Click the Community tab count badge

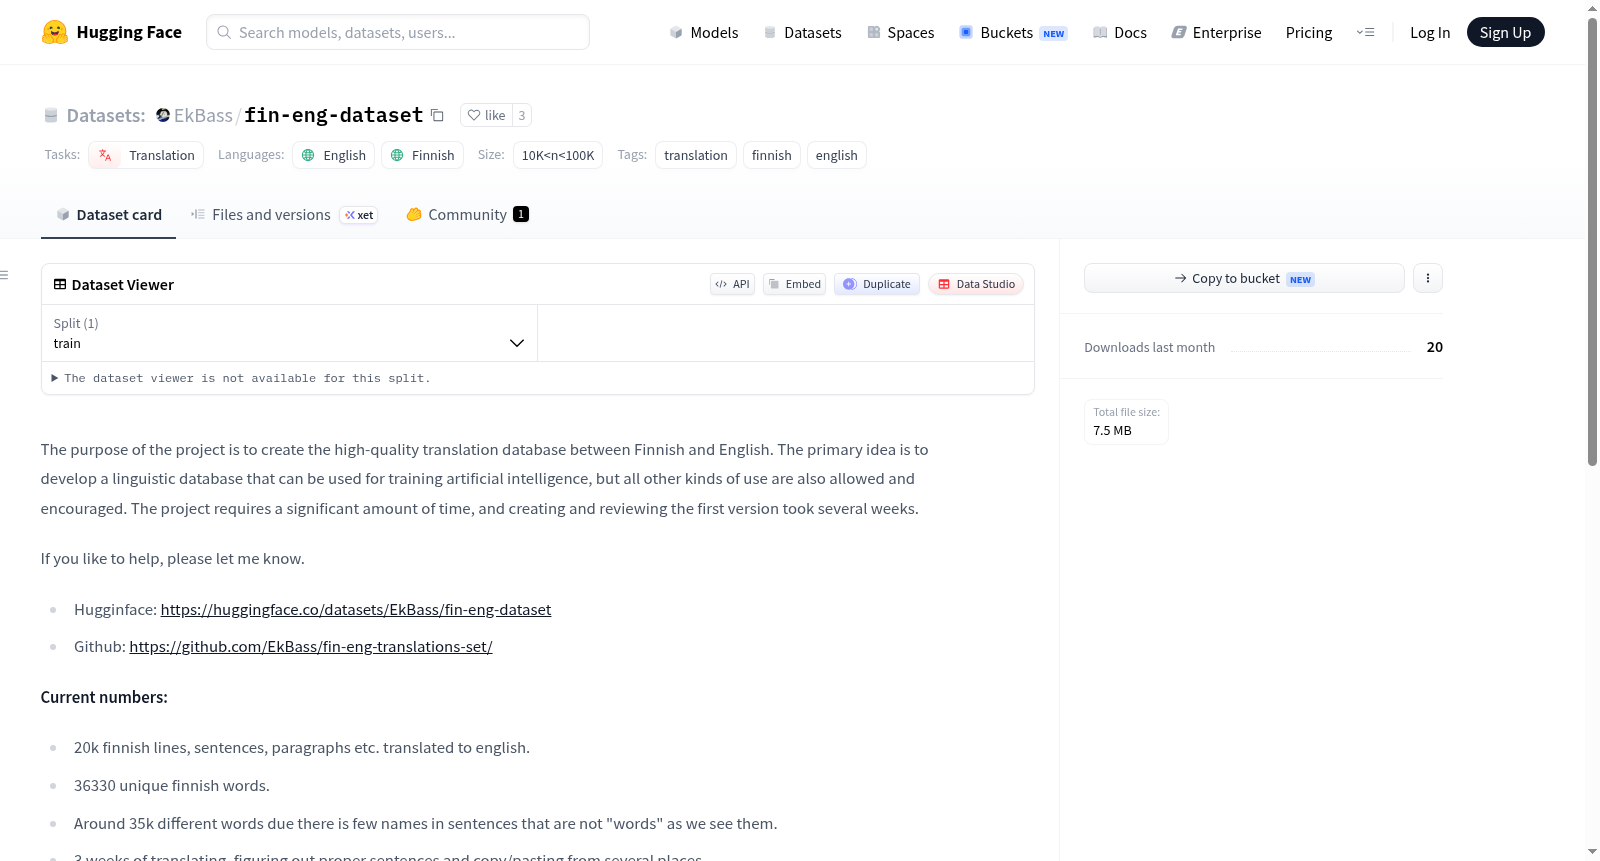(x=521, y=214)
